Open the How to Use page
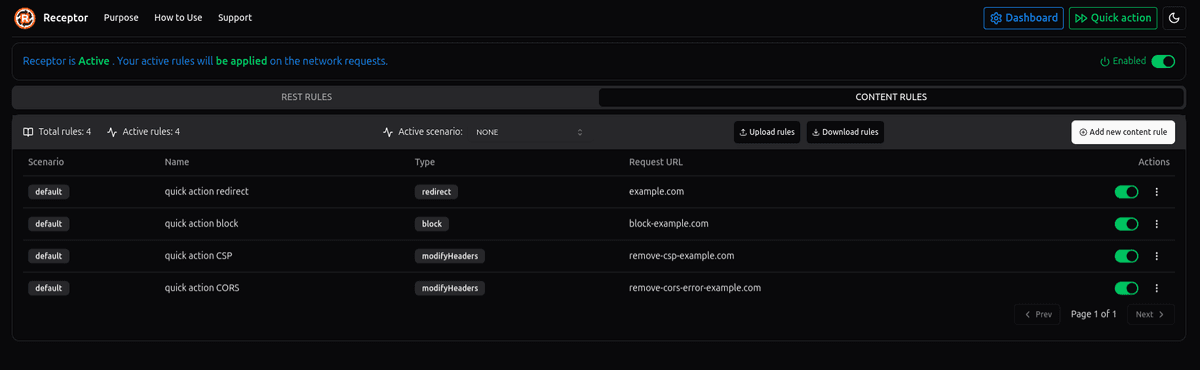This screenshot has width=1200, height=370. (x=179, y=18)
